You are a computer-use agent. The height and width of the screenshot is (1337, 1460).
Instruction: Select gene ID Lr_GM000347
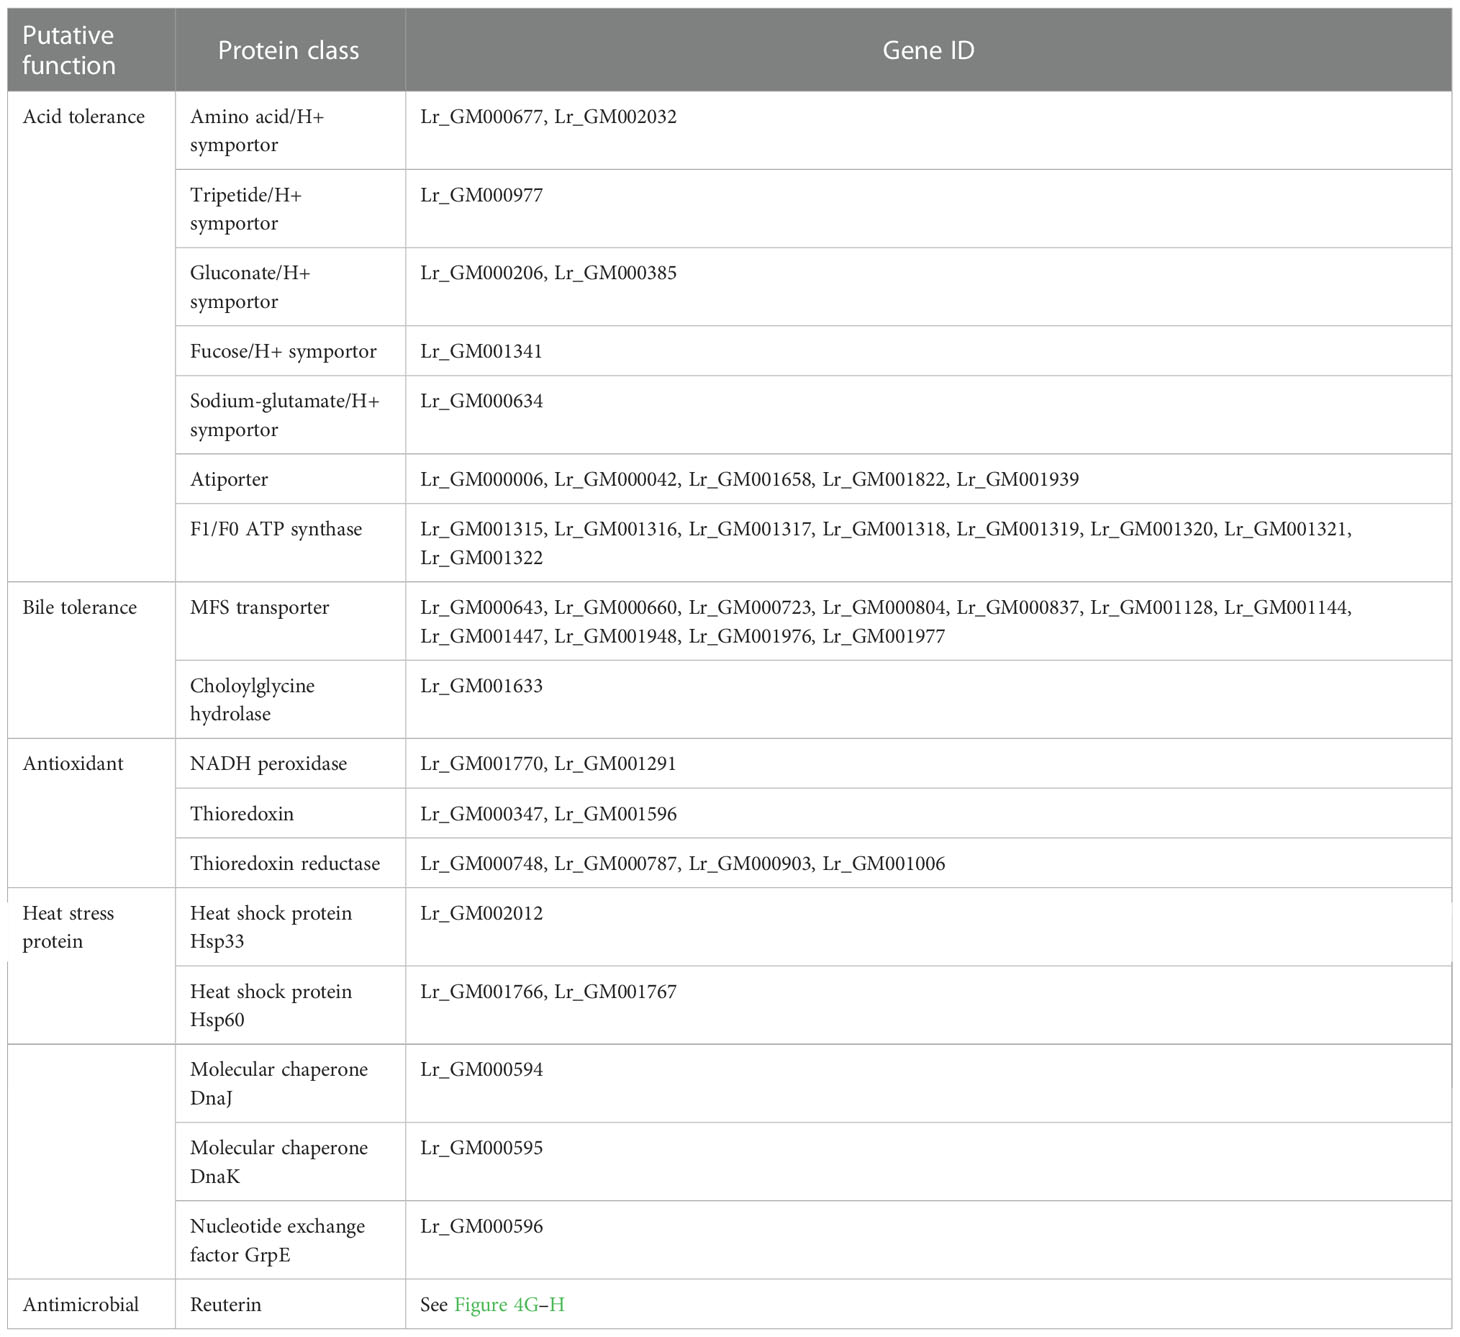(481, 814)
